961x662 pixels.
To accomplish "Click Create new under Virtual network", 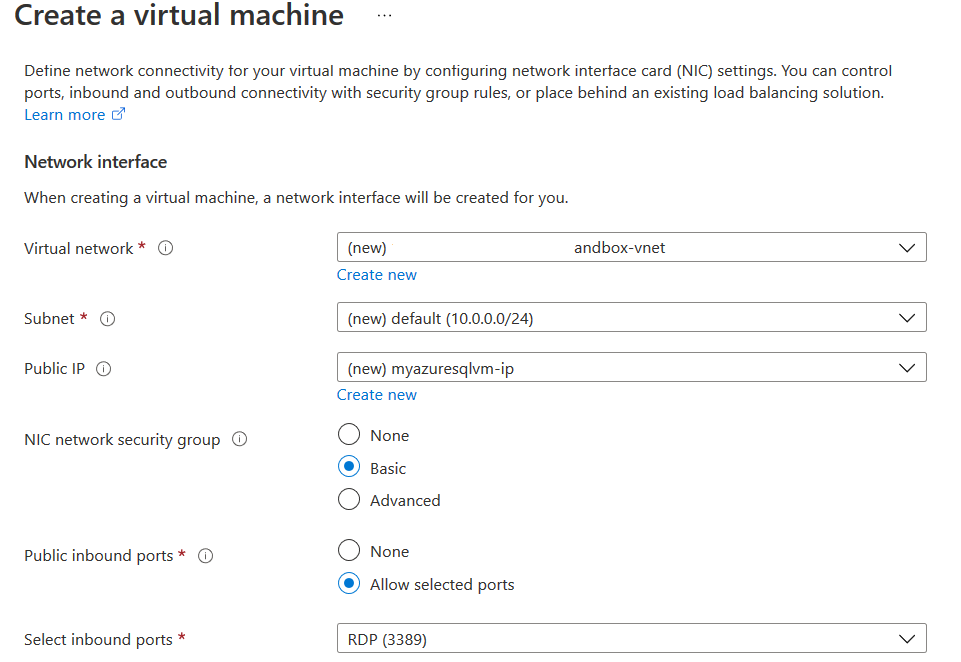I will click(x=377, y=275).
